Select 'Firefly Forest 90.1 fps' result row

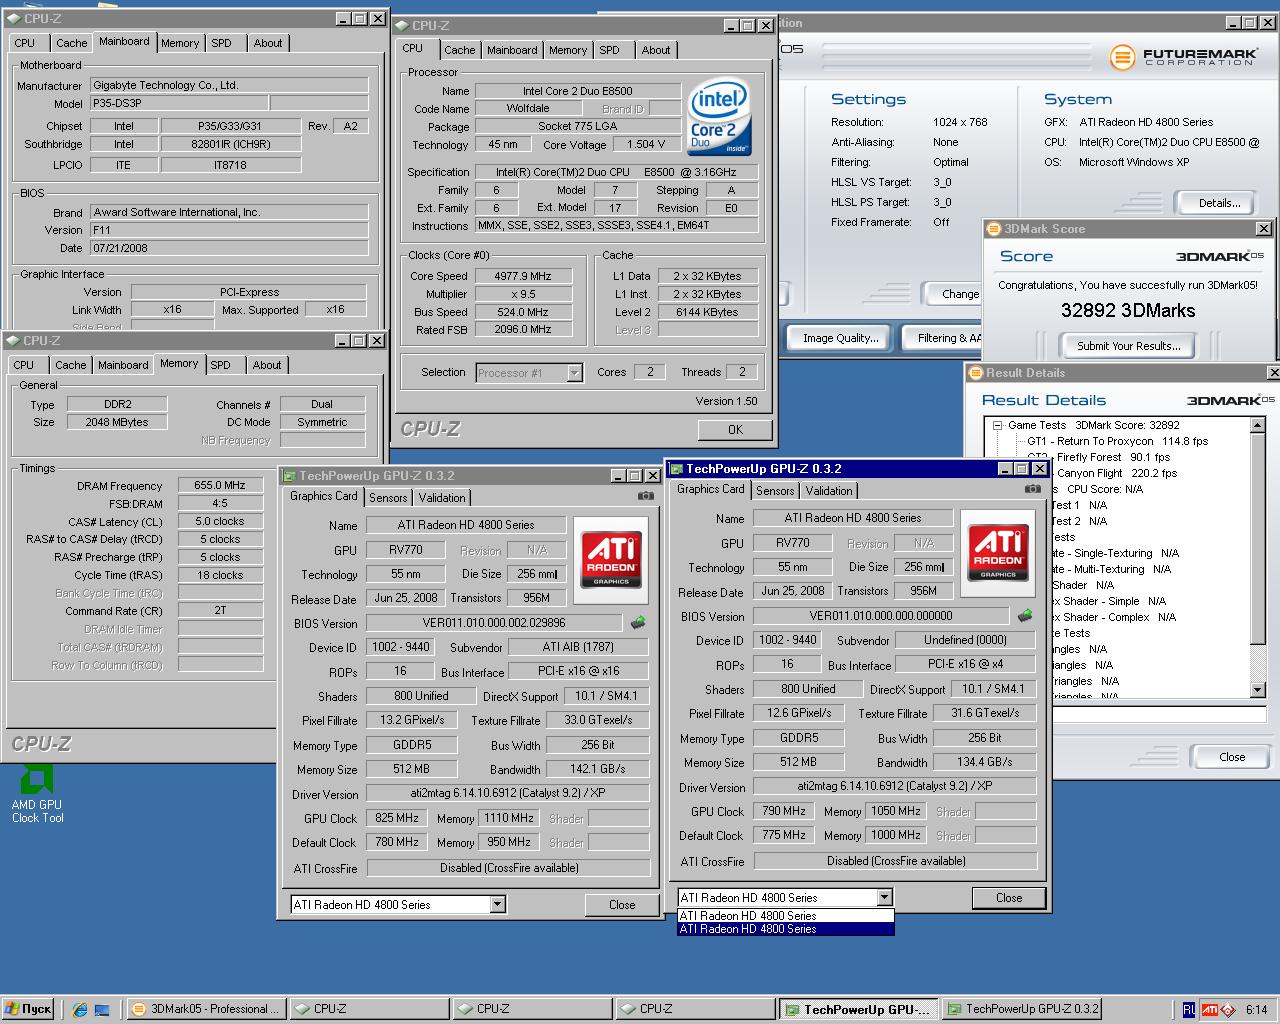pyautogui.click(x=1113, y=457)
